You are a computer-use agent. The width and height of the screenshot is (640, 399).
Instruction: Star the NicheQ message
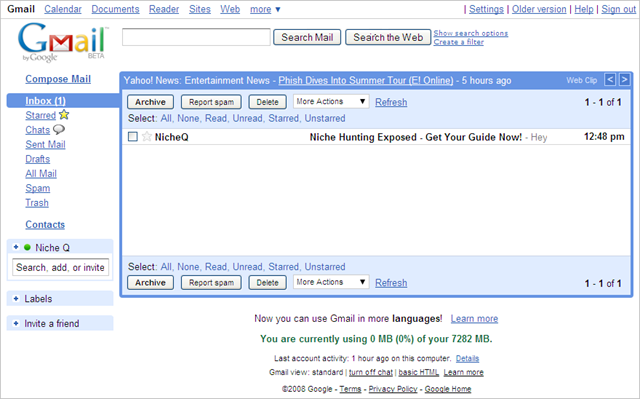pos(147,137)
